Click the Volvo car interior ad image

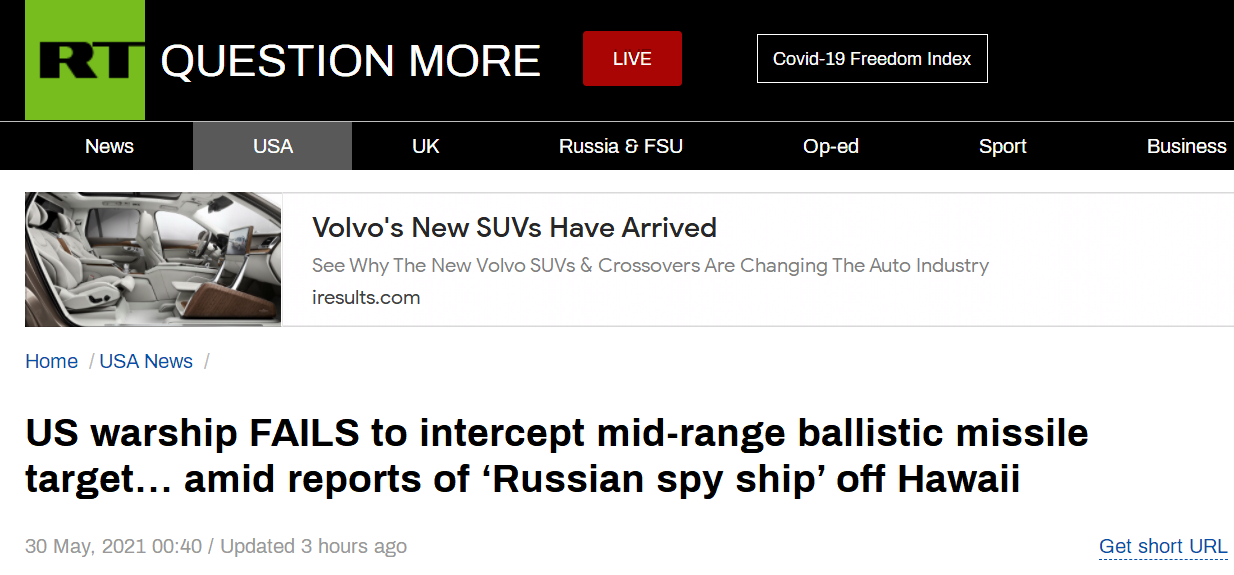coord(153,259)
